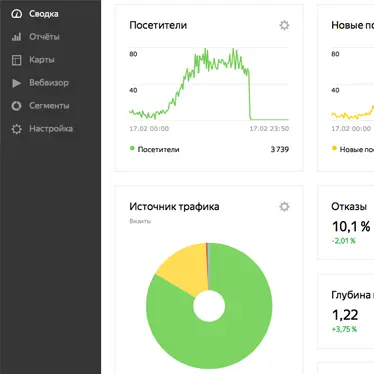
Task: Click the Сводка dashboard gauge icon
Action: click(x=16, y=14)
